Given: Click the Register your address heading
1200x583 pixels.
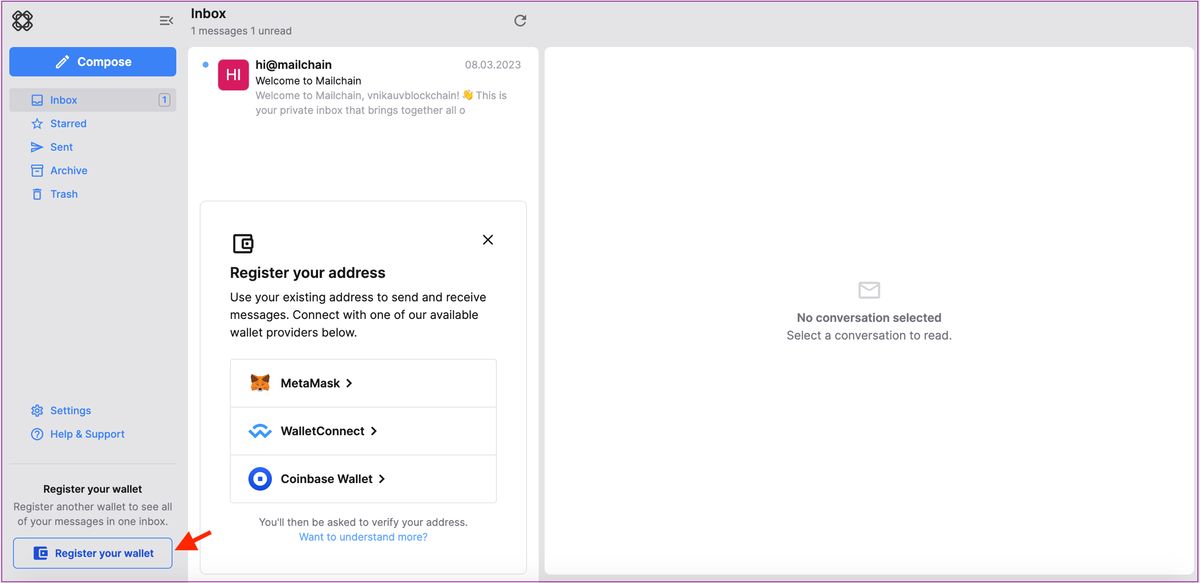Looking at the screenshot, I should coord(308,273).
